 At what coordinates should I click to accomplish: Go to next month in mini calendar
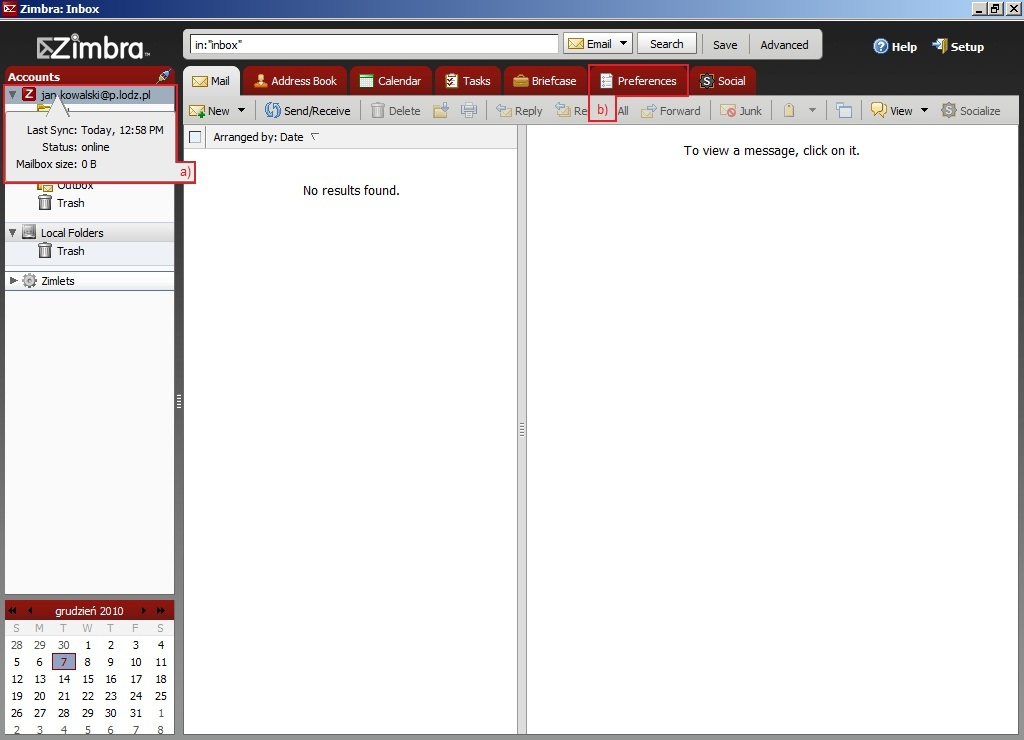pos(144,611)
